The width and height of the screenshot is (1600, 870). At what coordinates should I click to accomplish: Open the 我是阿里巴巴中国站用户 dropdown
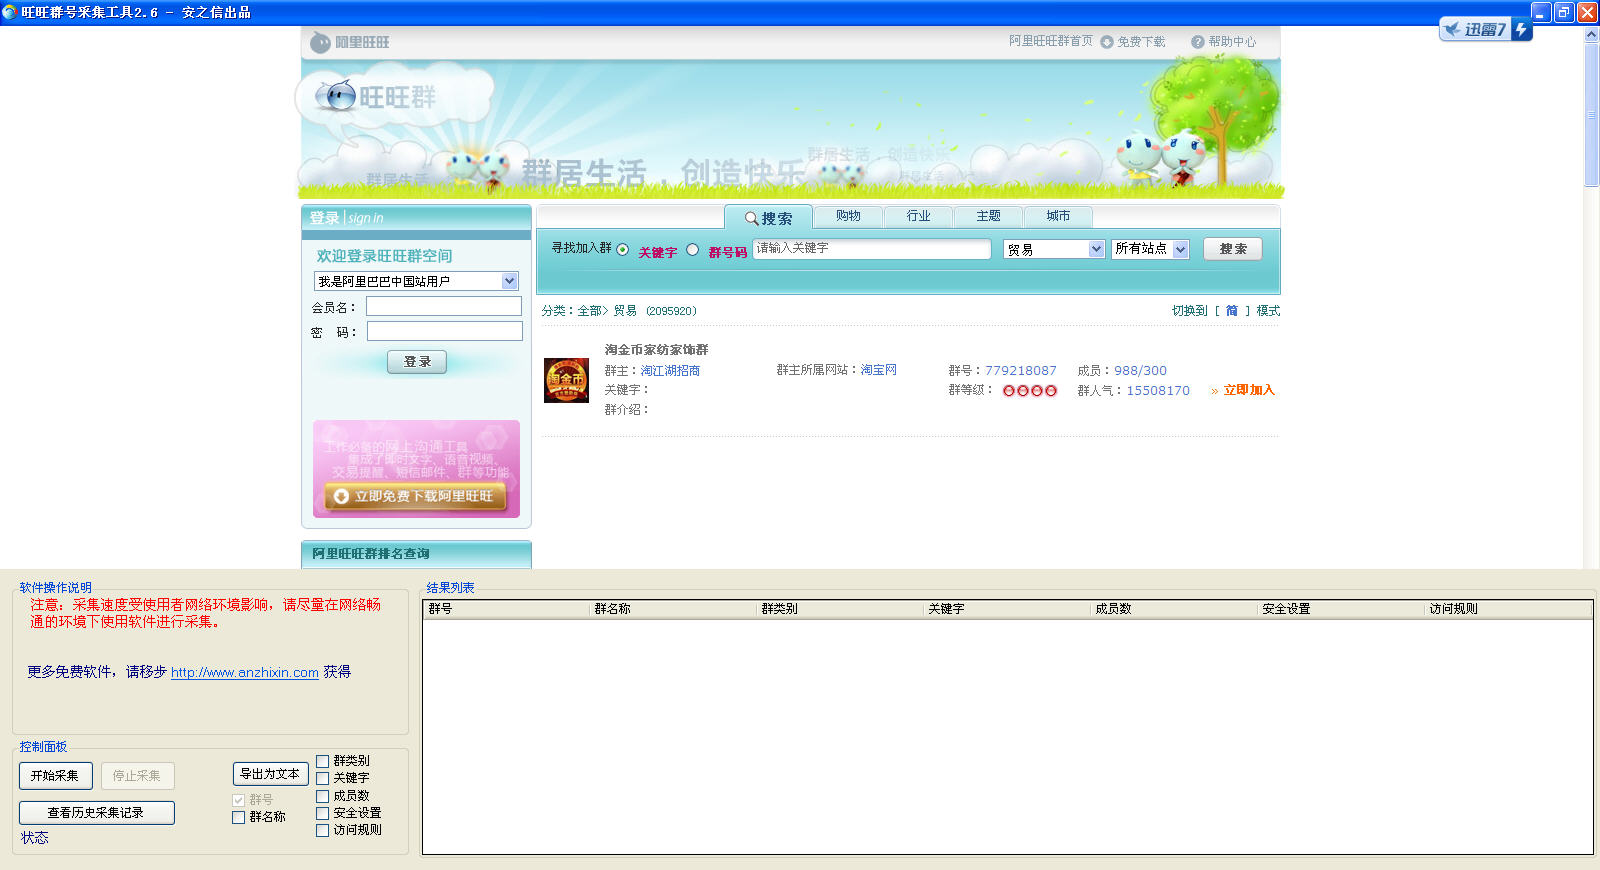(416, 281)
